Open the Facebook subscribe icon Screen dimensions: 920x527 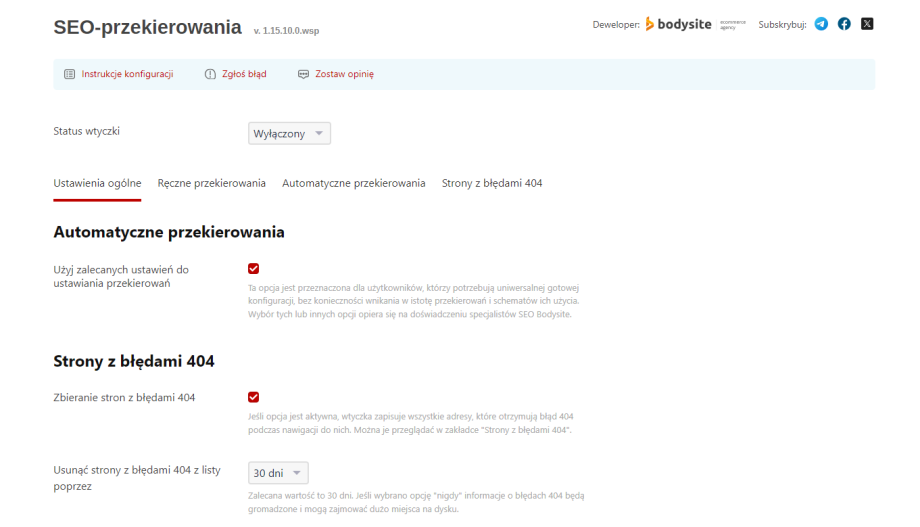844,24
